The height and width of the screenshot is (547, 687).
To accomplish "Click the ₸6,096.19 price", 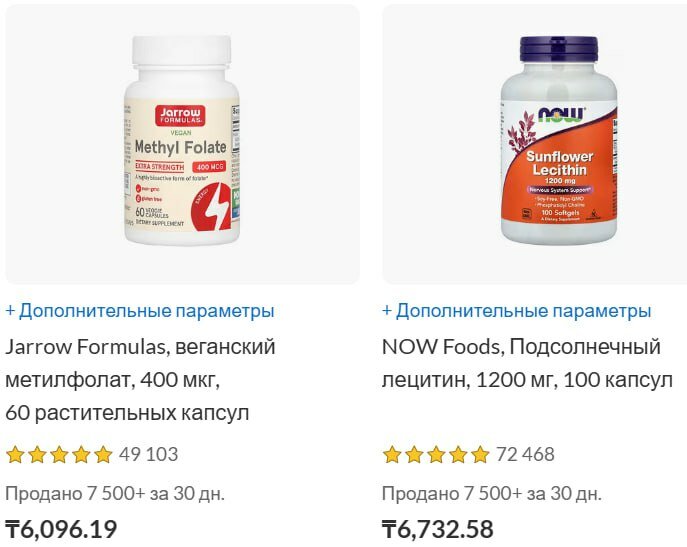I will (61, 529).
